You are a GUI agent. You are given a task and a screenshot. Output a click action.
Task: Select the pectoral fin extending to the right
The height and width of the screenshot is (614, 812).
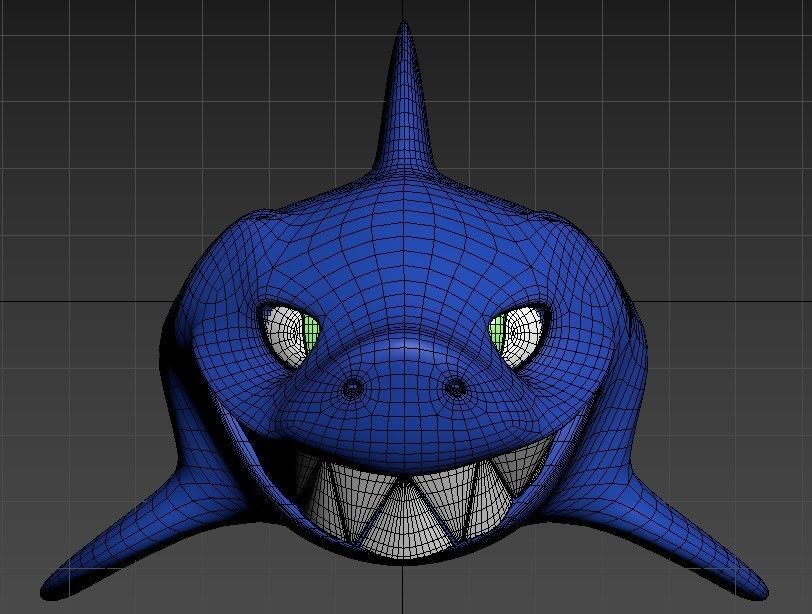[658, 533]
